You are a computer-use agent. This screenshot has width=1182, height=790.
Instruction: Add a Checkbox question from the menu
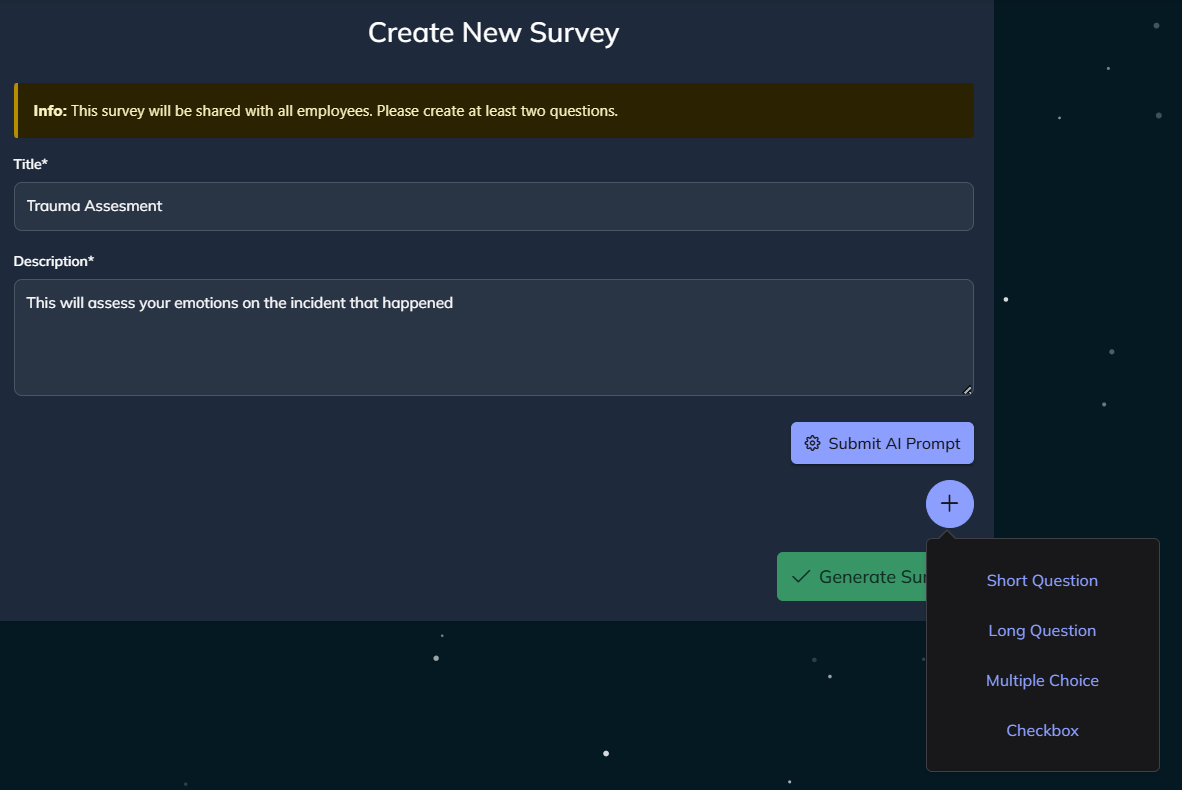[x=1042, y=731]
